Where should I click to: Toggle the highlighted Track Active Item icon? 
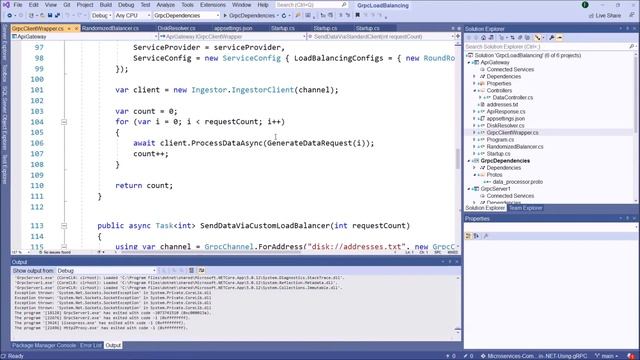click(x=538, y=38)
